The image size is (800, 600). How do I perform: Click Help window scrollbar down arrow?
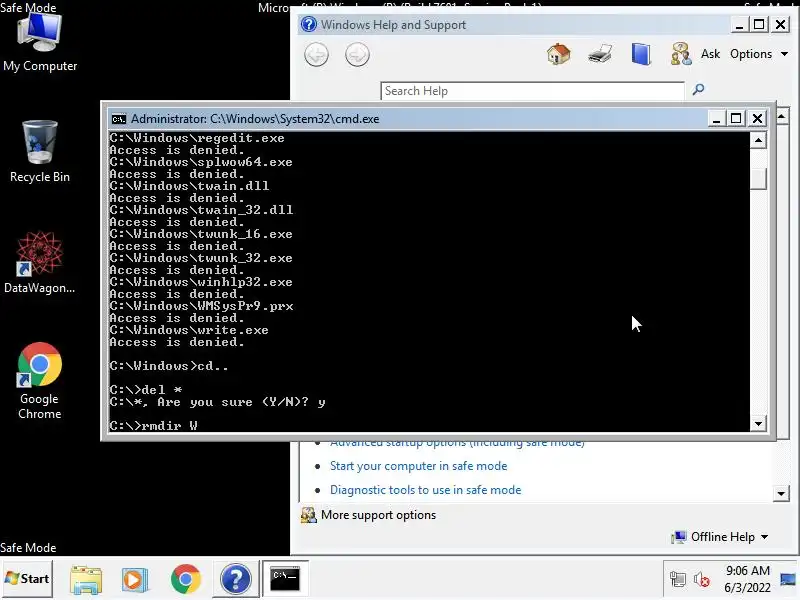(x=781, y=493)
